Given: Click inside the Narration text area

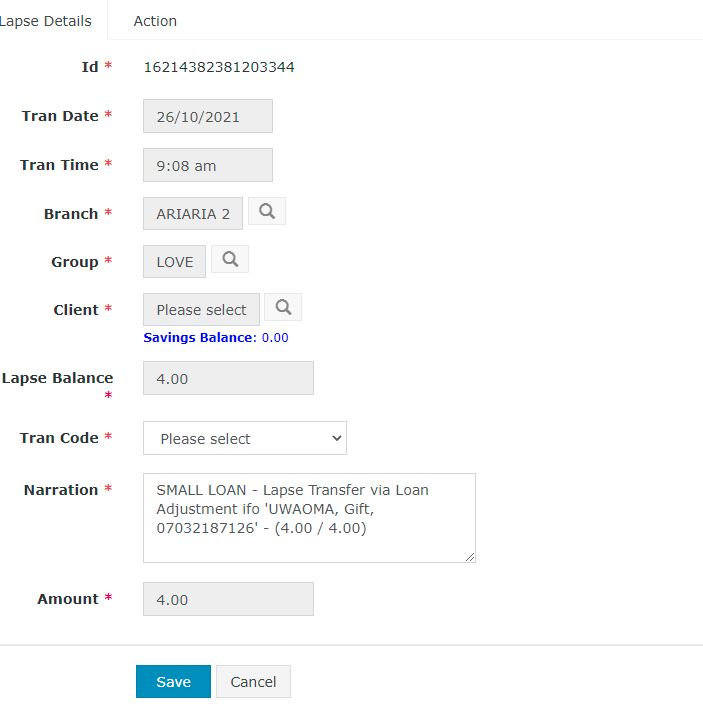Looking at the screenshot, I should pyautogui.click(x=309, y=518).
